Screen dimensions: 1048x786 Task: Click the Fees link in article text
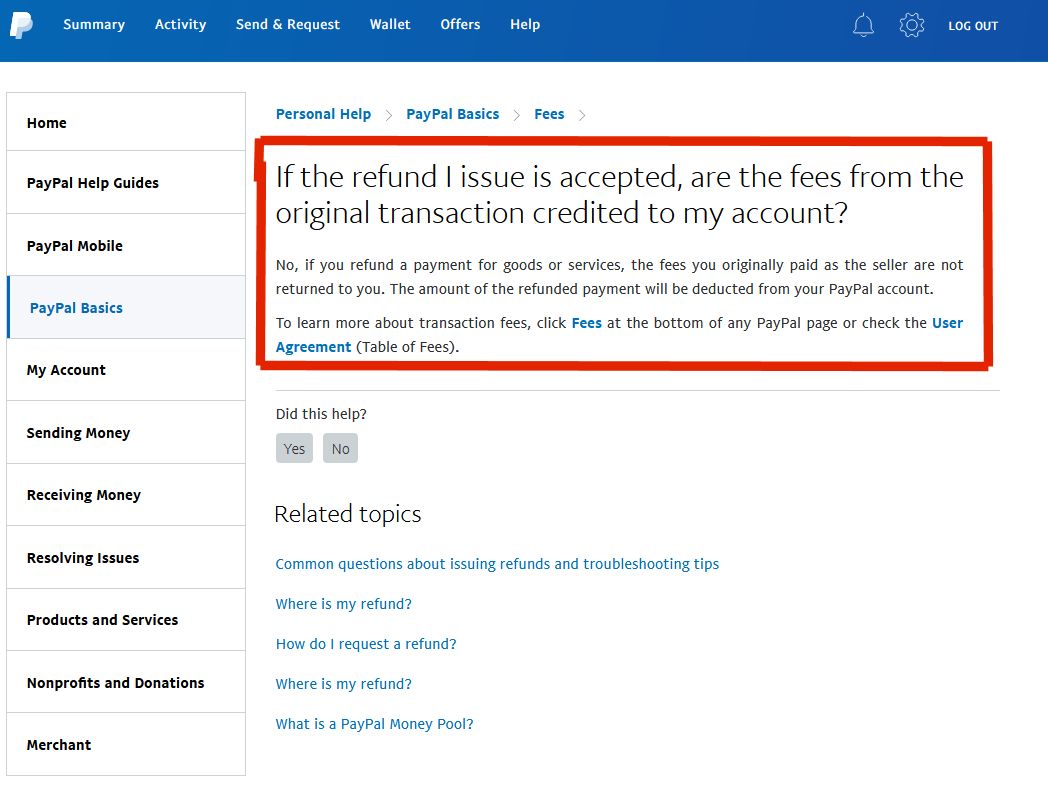pyautogui.click(x=586, y=323)
